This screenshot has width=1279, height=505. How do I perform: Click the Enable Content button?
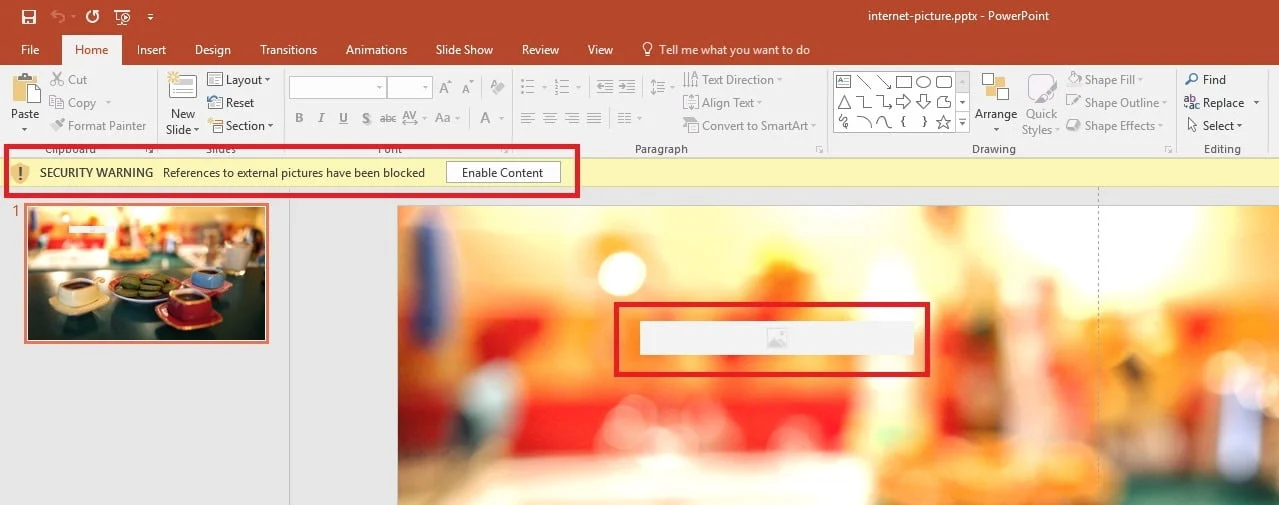pyautogui.click(x=503, y=173)
